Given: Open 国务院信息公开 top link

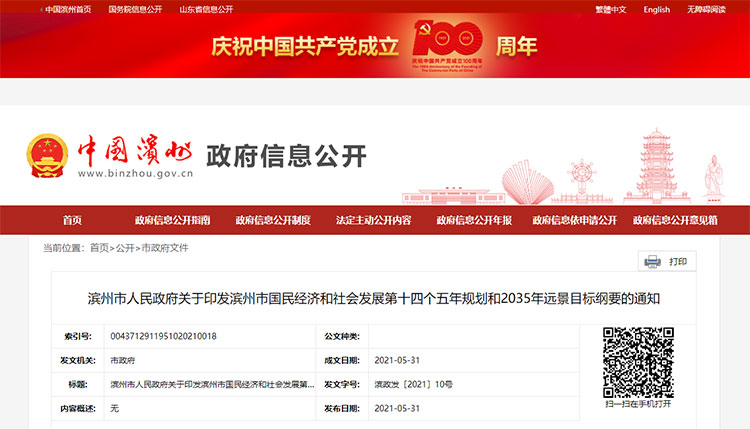Looking at the screenshot, I should (x=135, y=9).
